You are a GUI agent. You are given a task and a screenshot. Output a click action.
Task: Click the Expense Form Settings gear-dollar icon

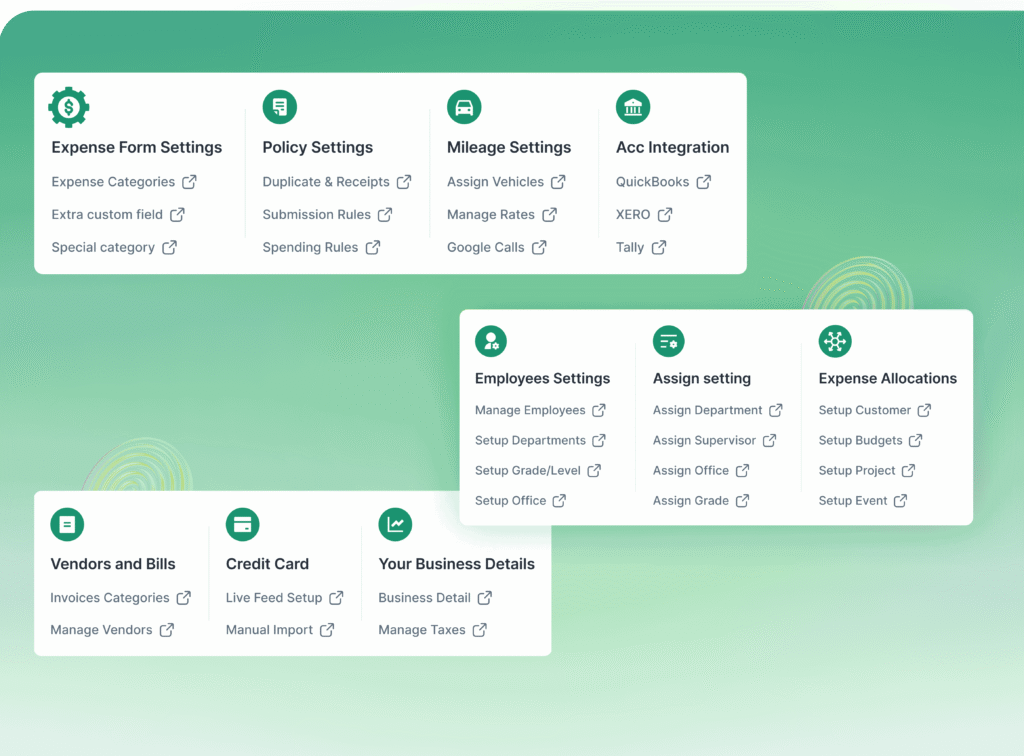coord(69,107)
